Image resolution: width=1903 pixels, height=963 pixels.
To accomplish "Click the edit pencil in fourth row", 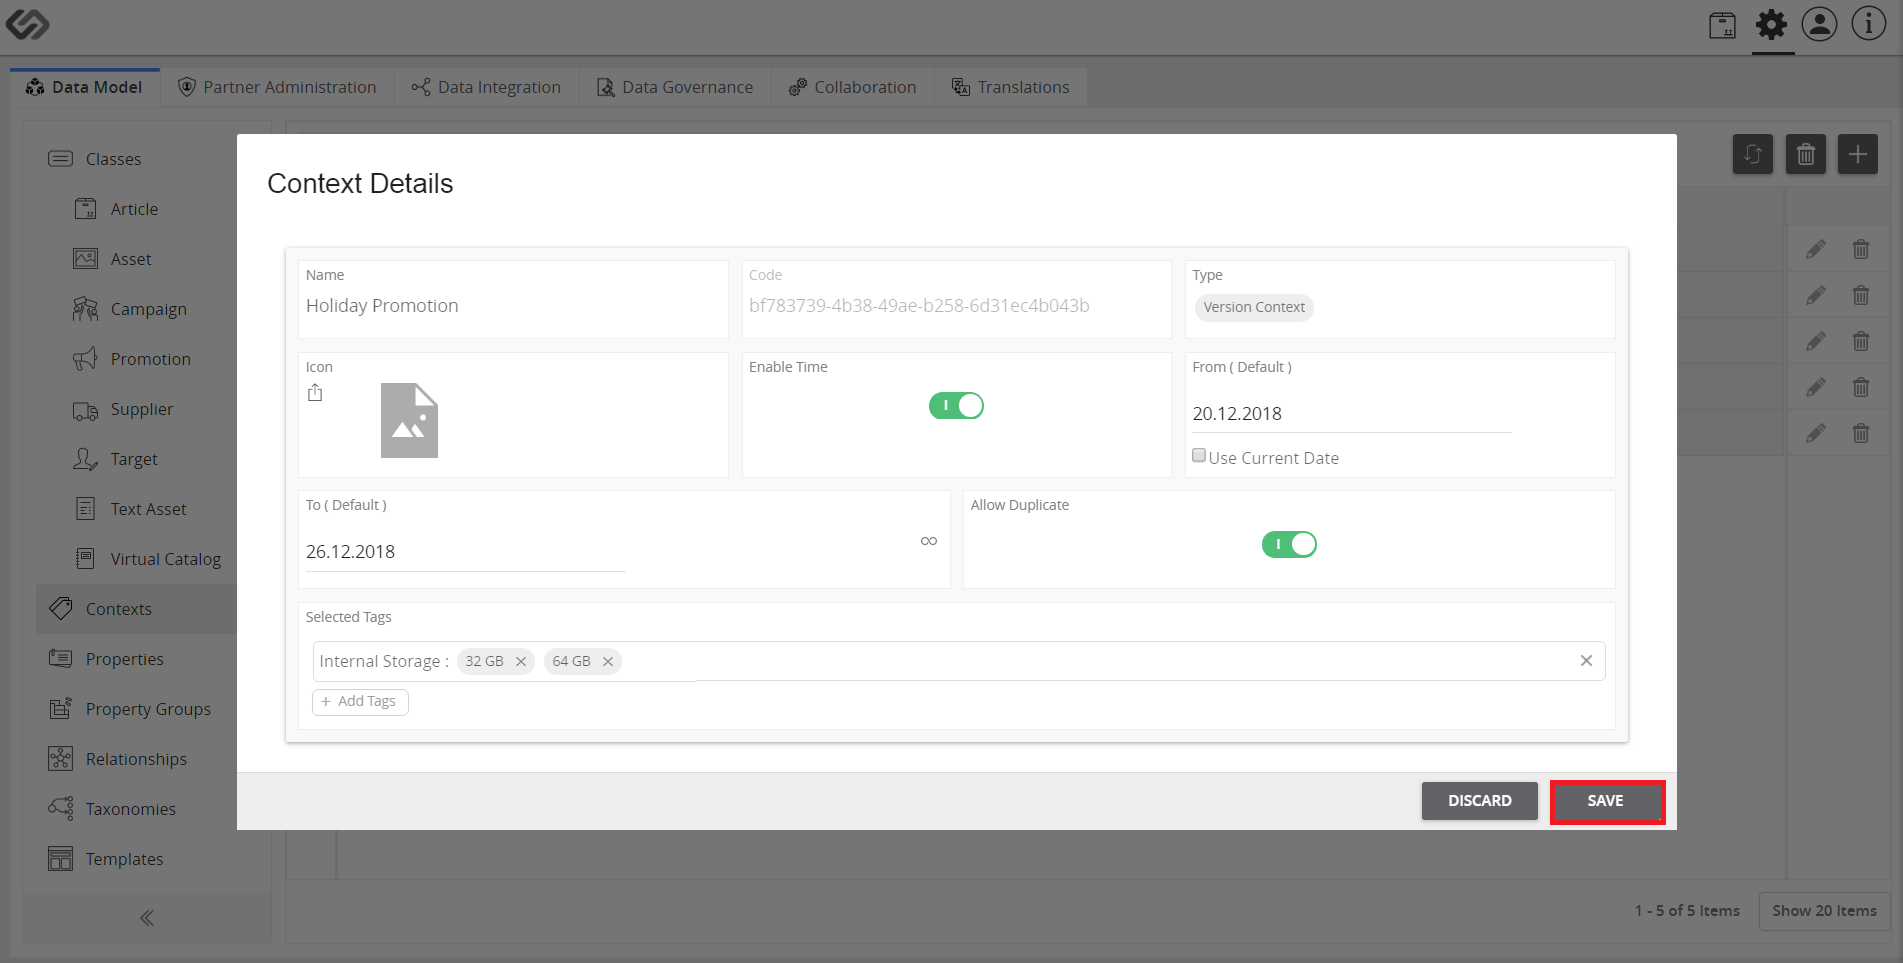I will (x=1816, y=387).
